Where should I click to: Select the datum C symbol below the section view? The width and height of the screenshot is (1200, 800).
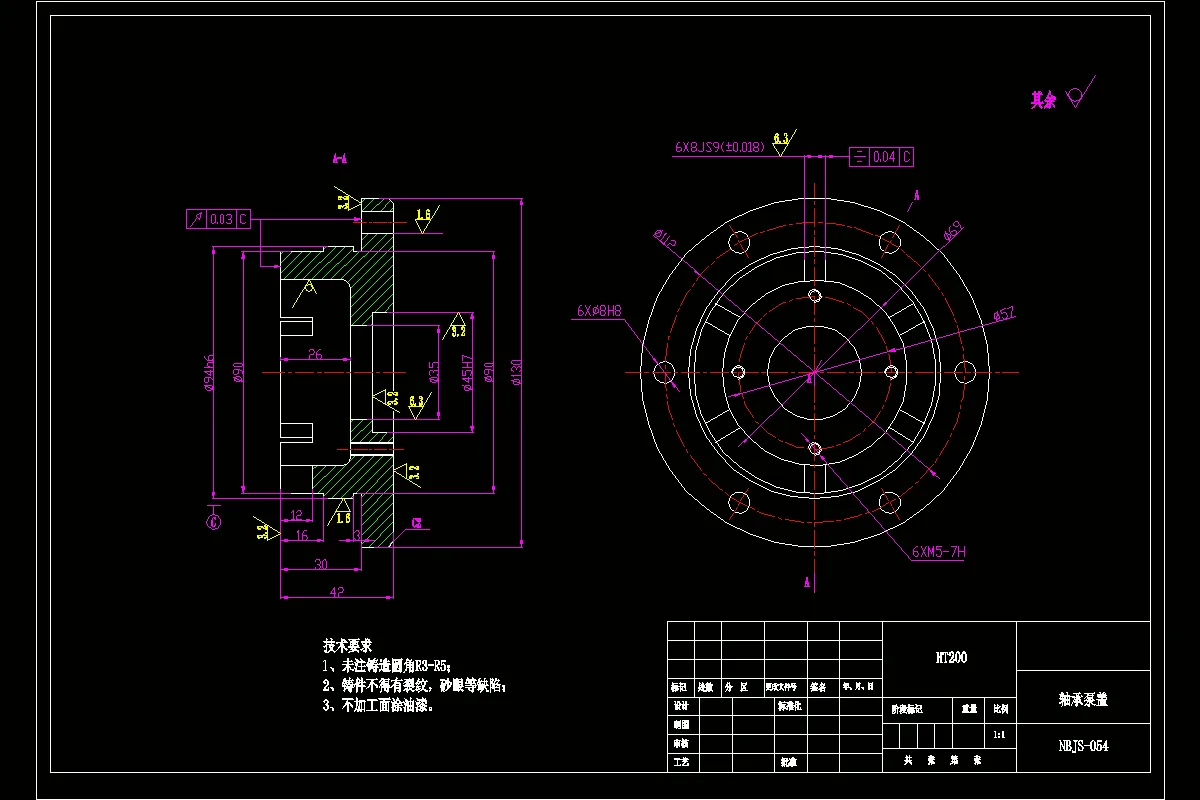point(213,520)
